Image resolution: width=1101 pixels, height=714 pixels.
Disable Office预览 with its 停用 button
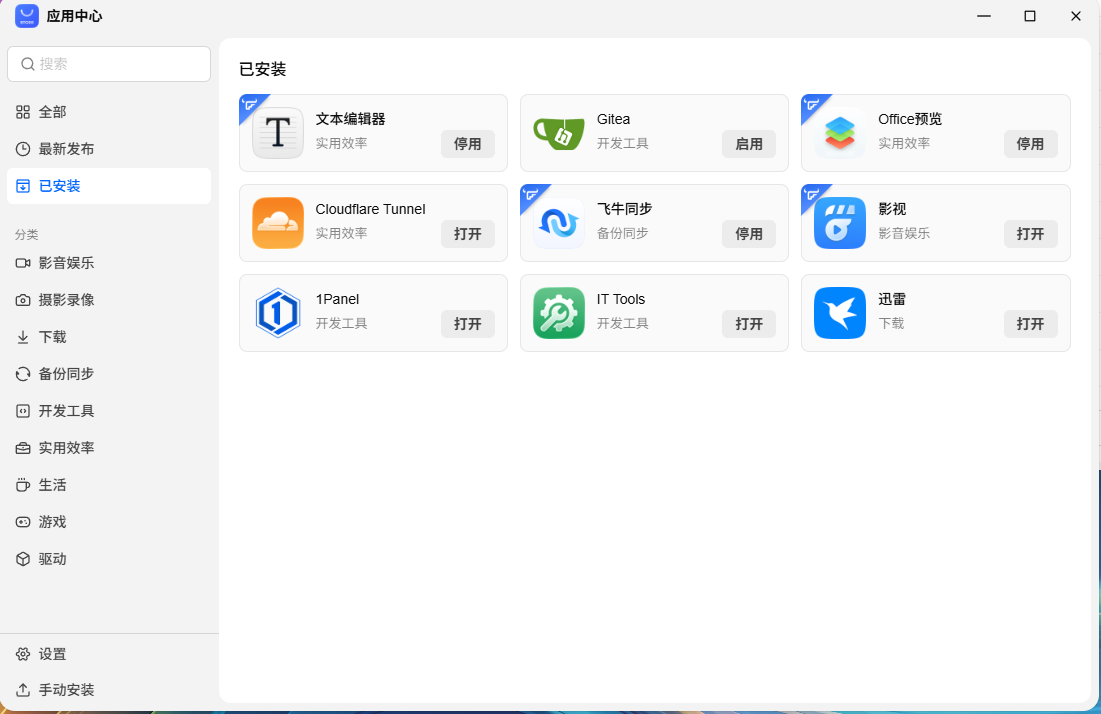point(1030,144)
